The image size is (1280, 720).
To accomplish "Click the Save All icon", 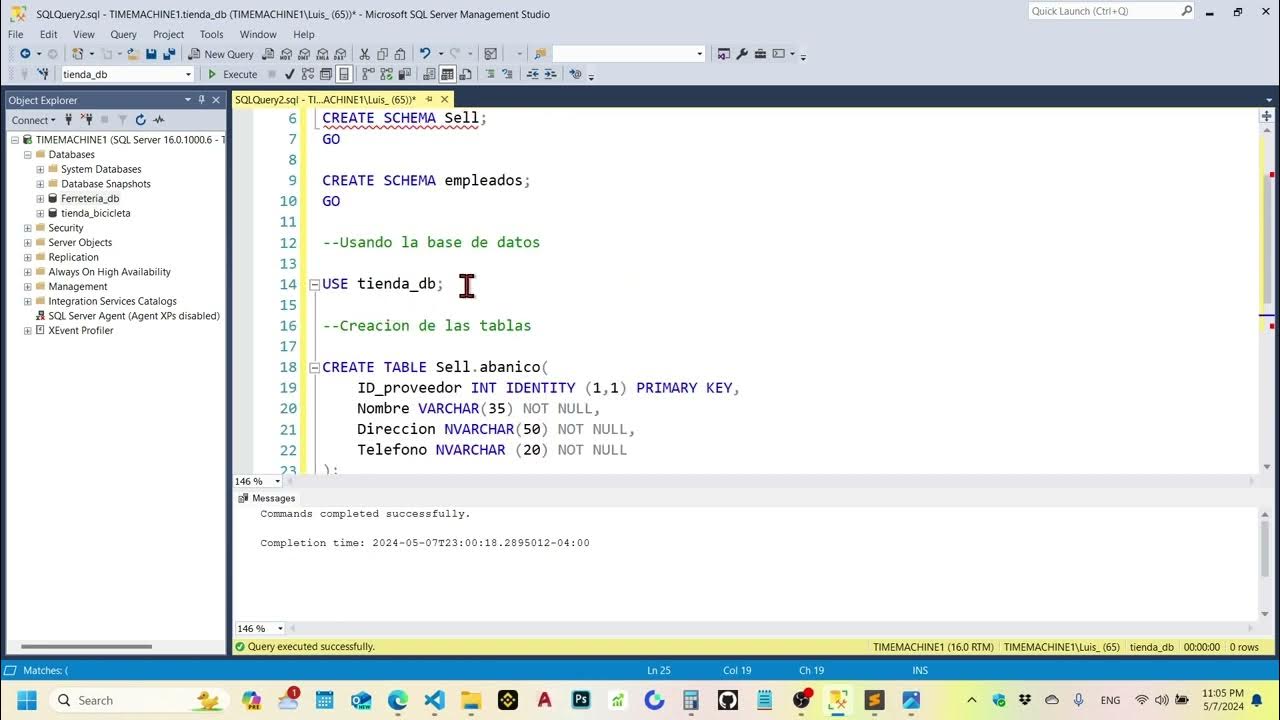I will click(169, 54).
